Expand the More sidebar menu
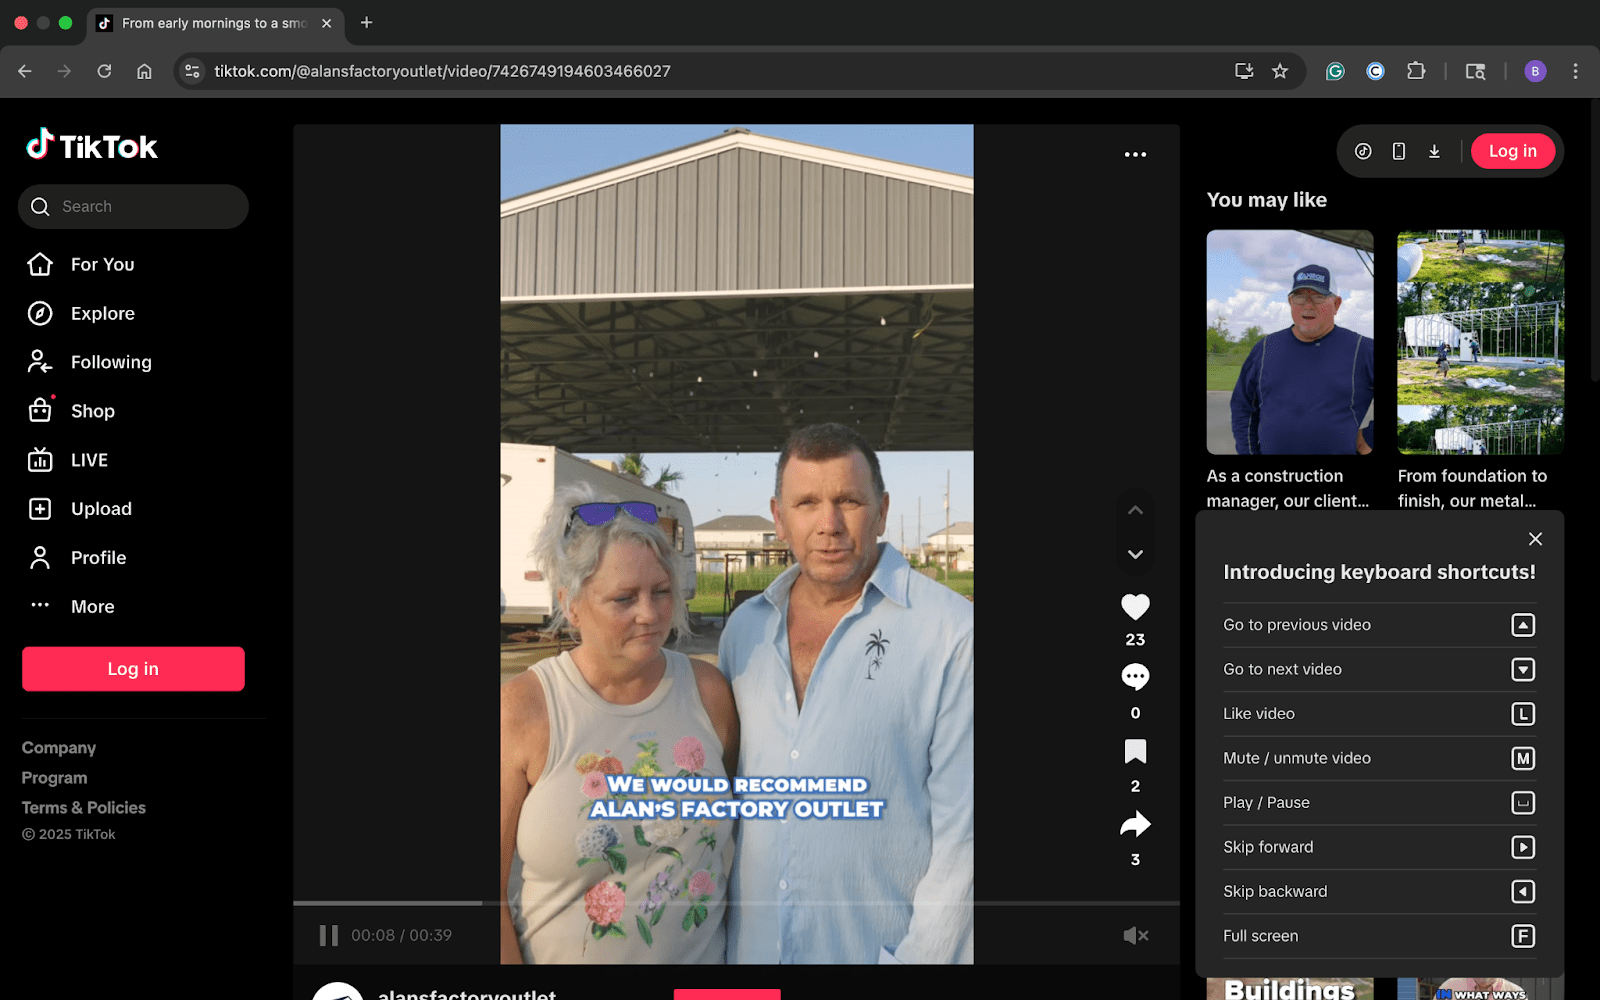The width and height of the screenshot is (1600, 1000). click(x=92, y=607)
